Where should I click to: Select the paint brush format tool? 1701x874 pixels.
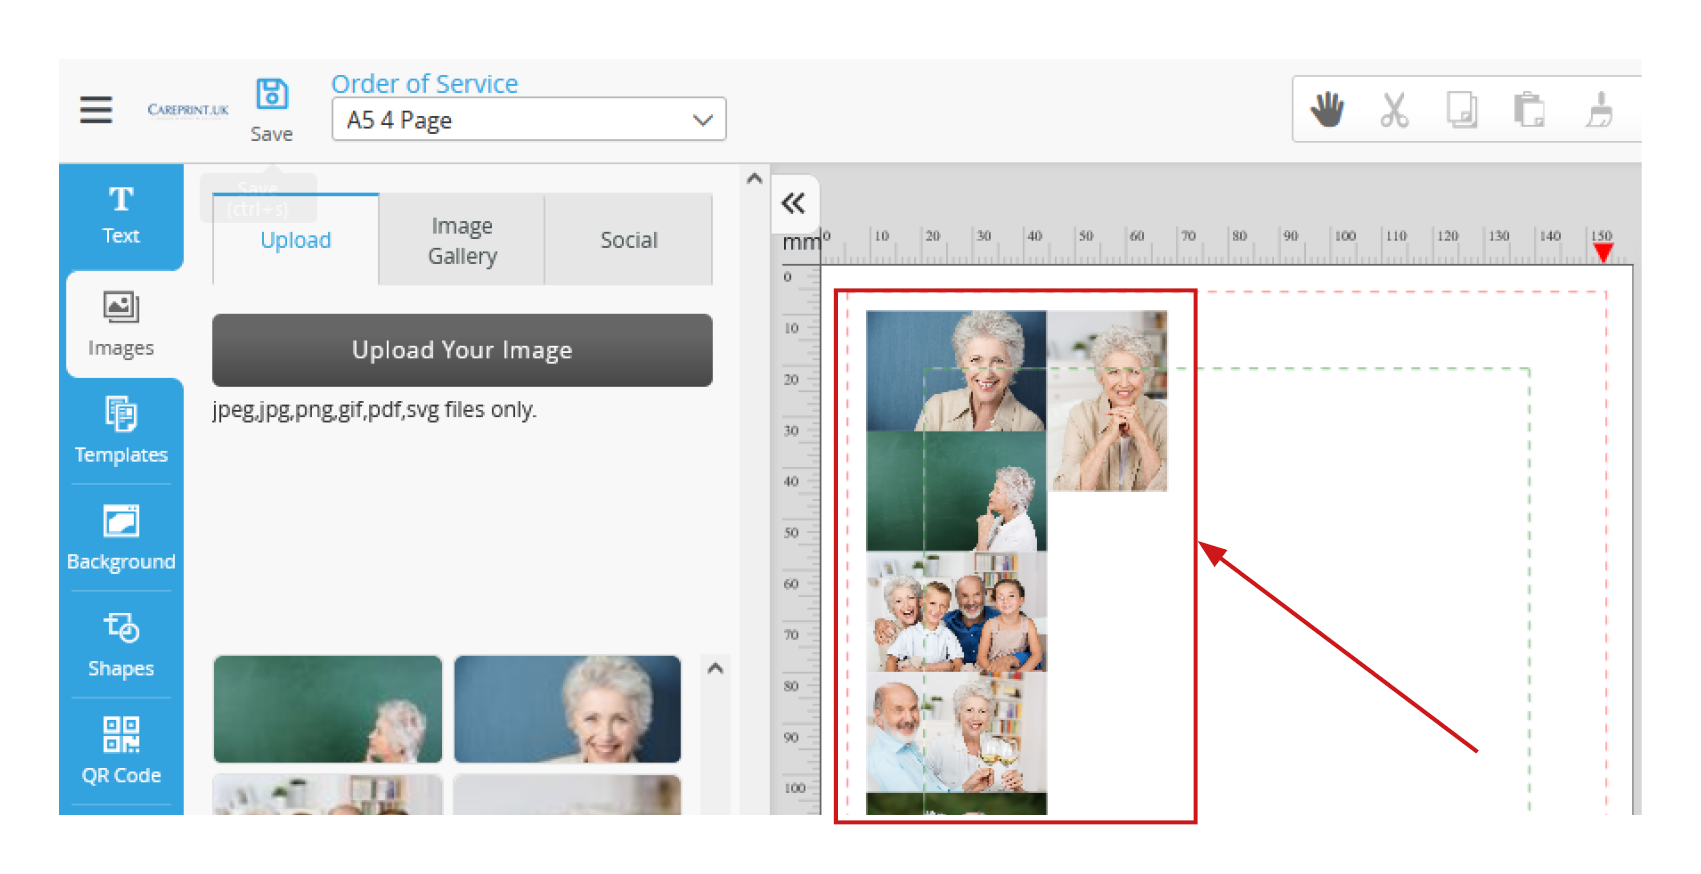(1599, 109)
